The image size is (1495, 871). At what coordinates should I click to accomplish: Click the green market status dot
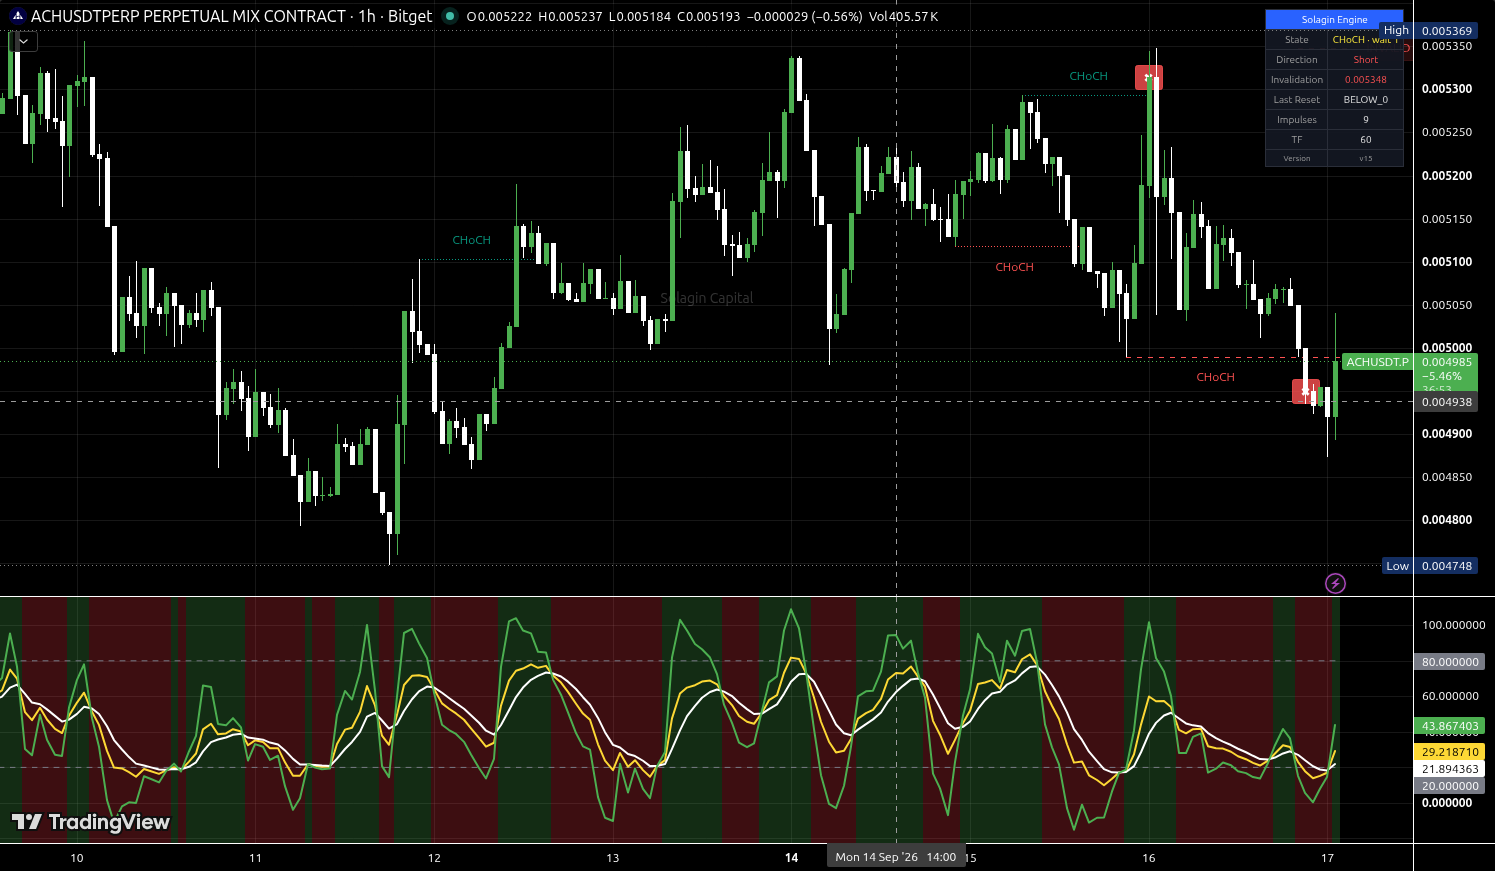(449, 16)
